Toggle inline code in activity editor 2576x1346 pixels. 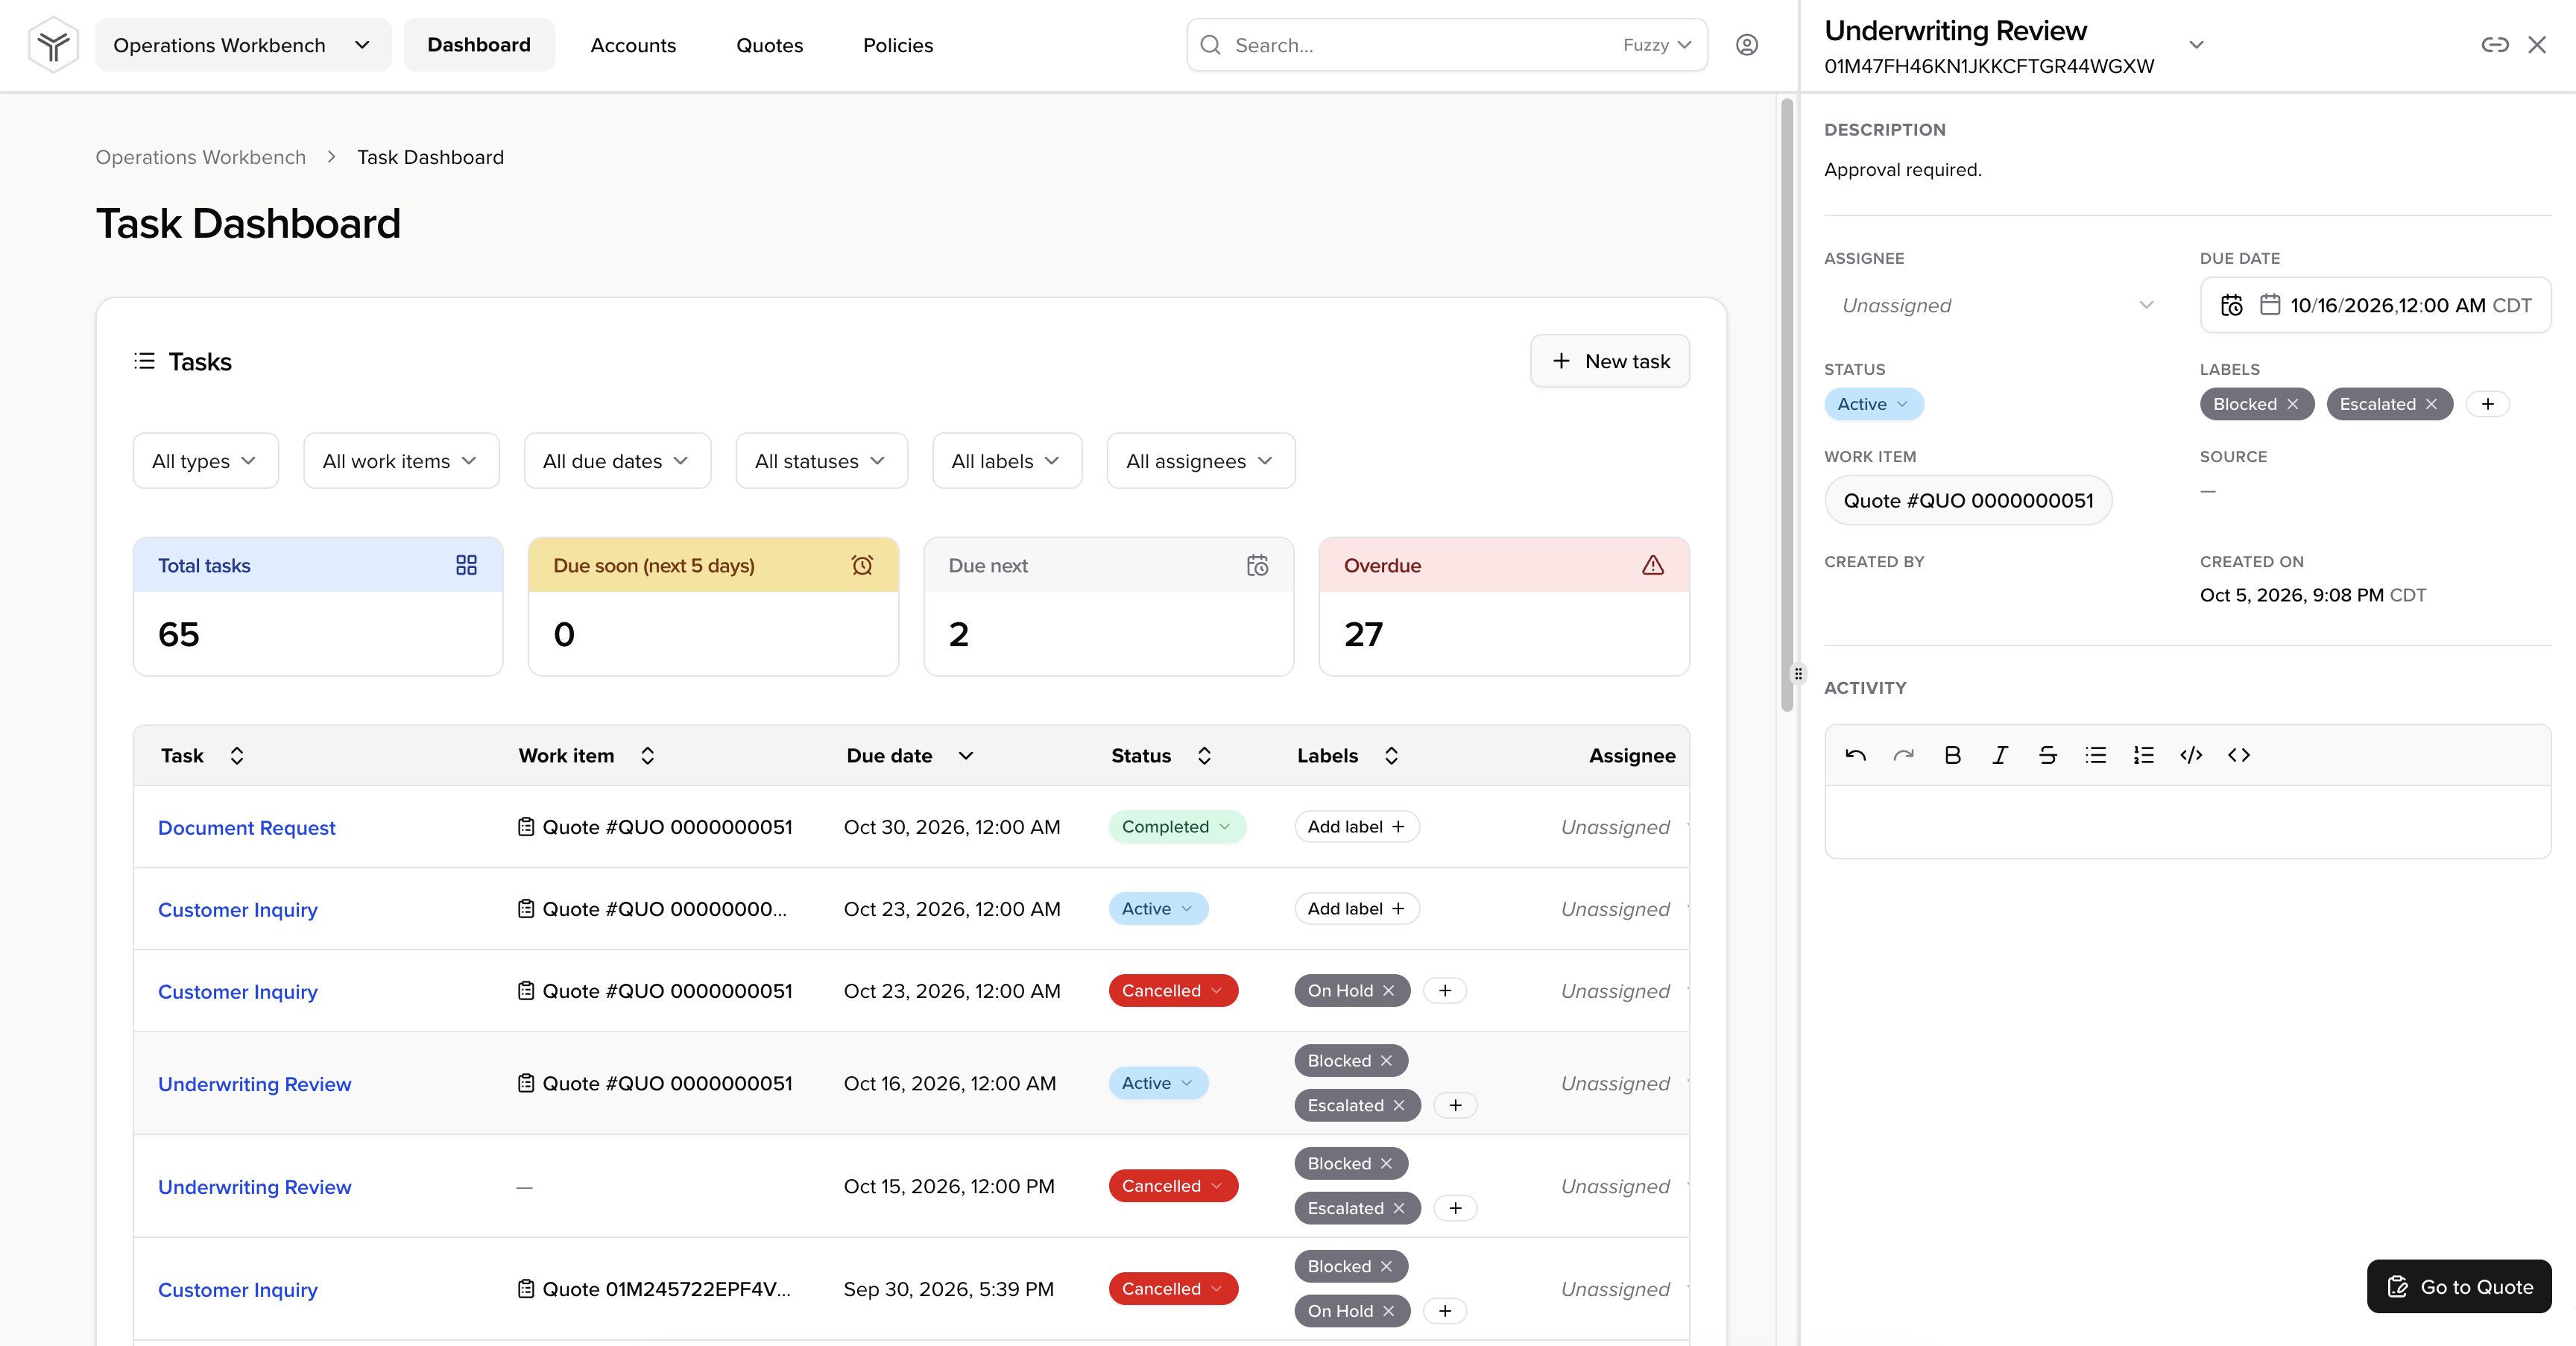tap(2239, 755)
